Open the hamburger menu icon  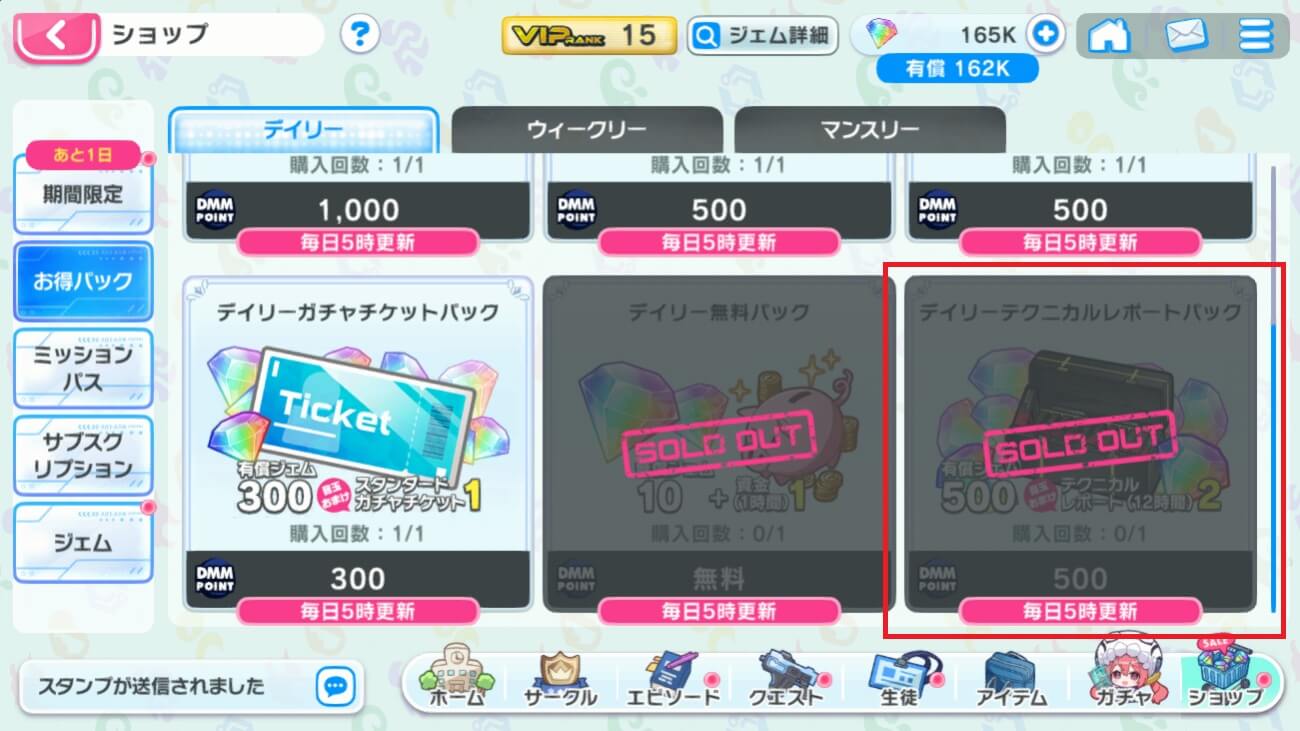(1254, 35)
